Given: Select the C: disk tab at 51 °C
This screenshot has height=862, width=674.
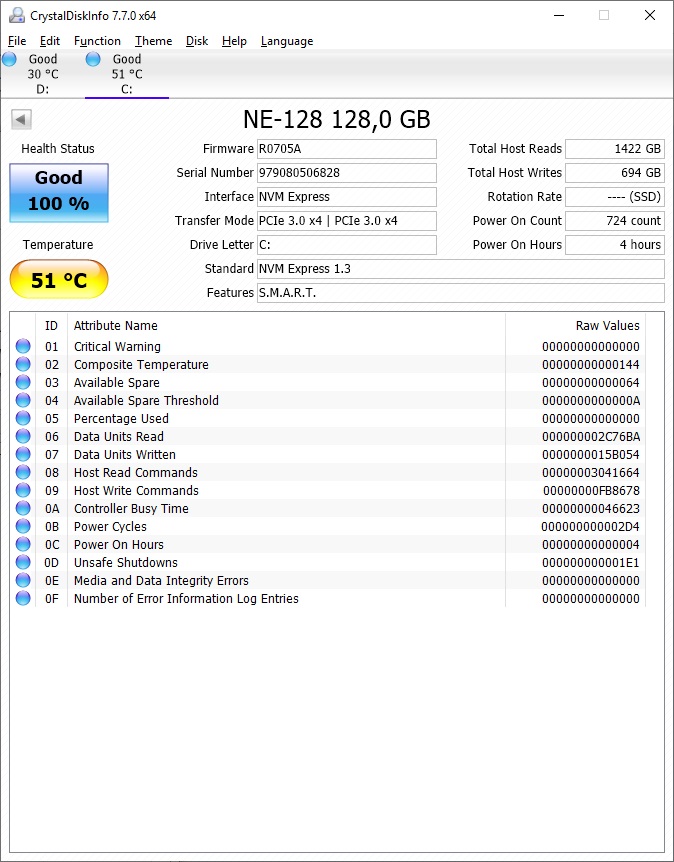Looking at the screenshot, I should (x=126, y=74).
